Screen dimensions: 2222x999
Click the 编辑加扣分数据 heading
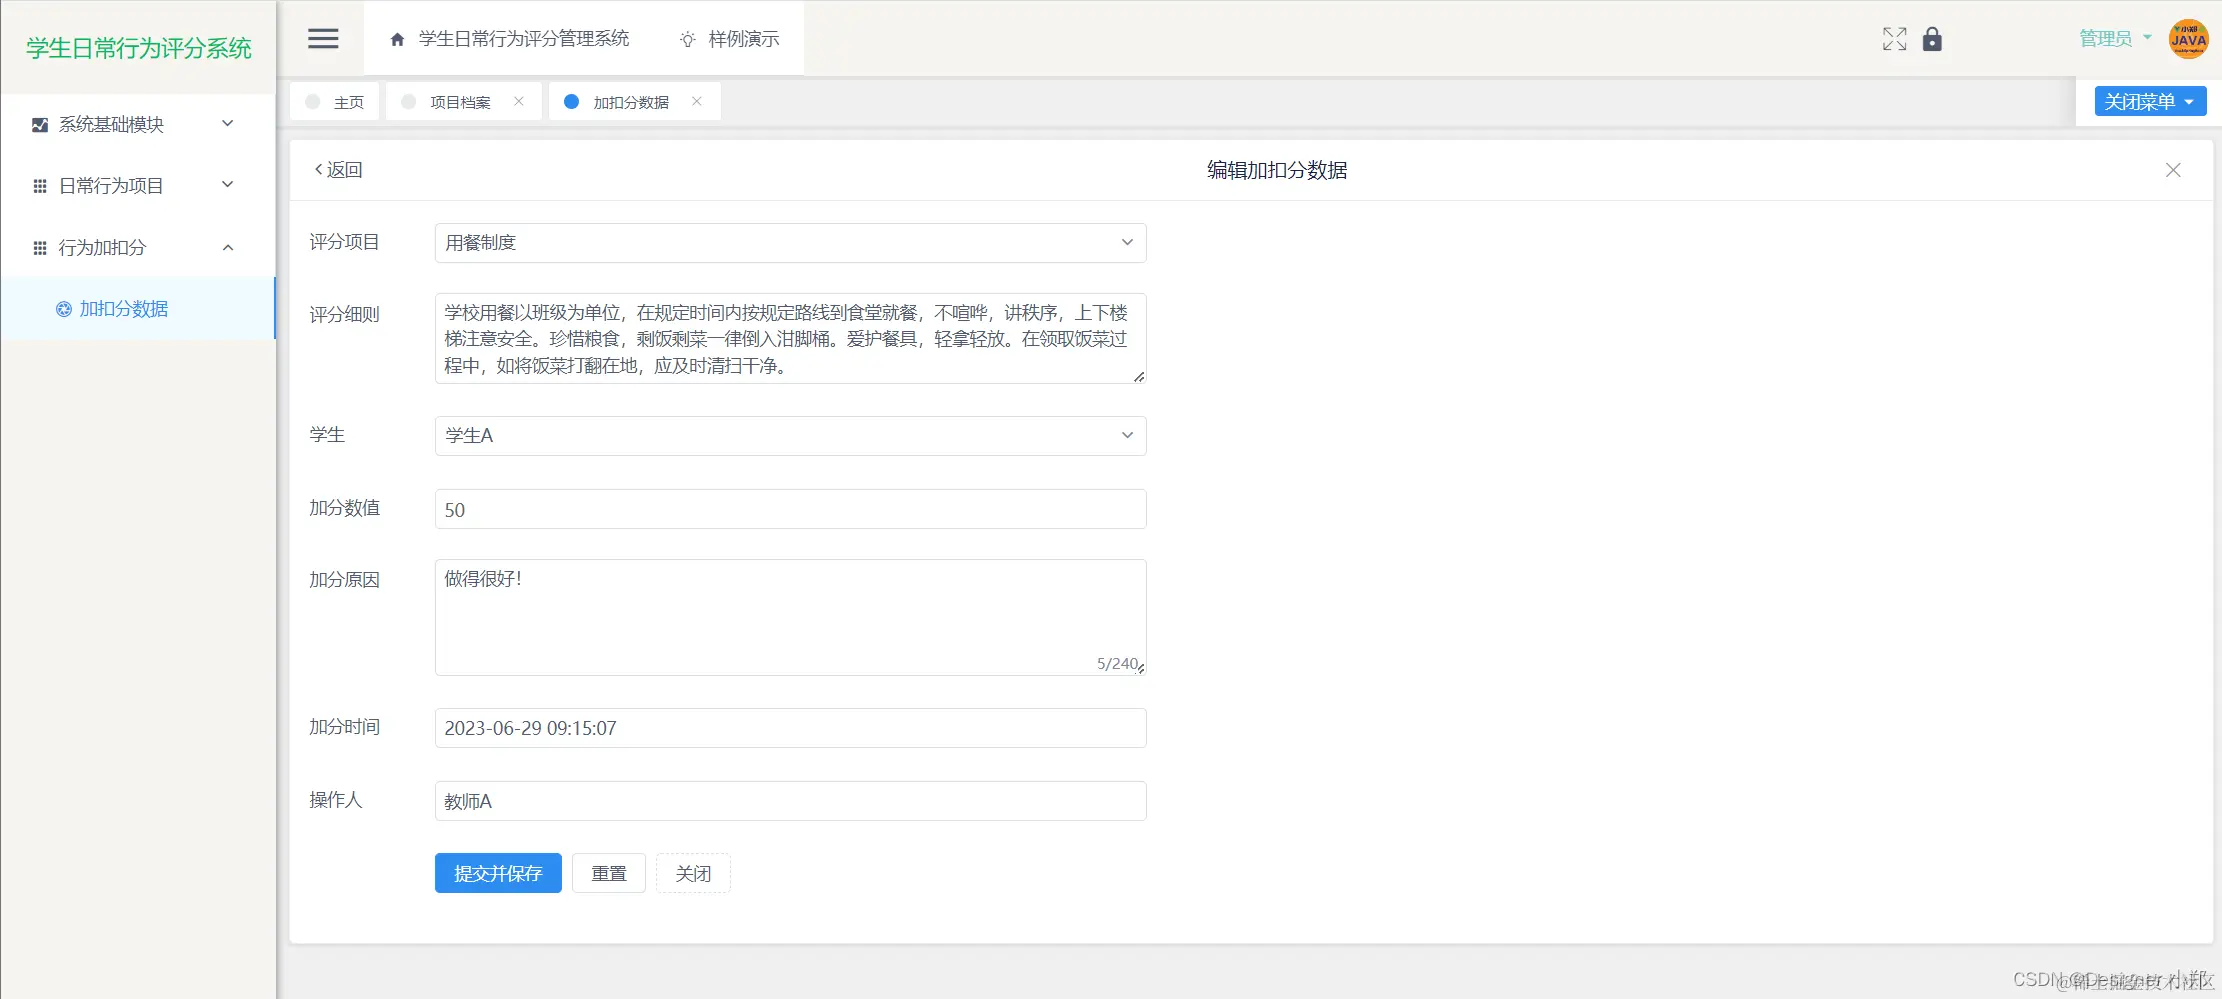[1277, 170]
